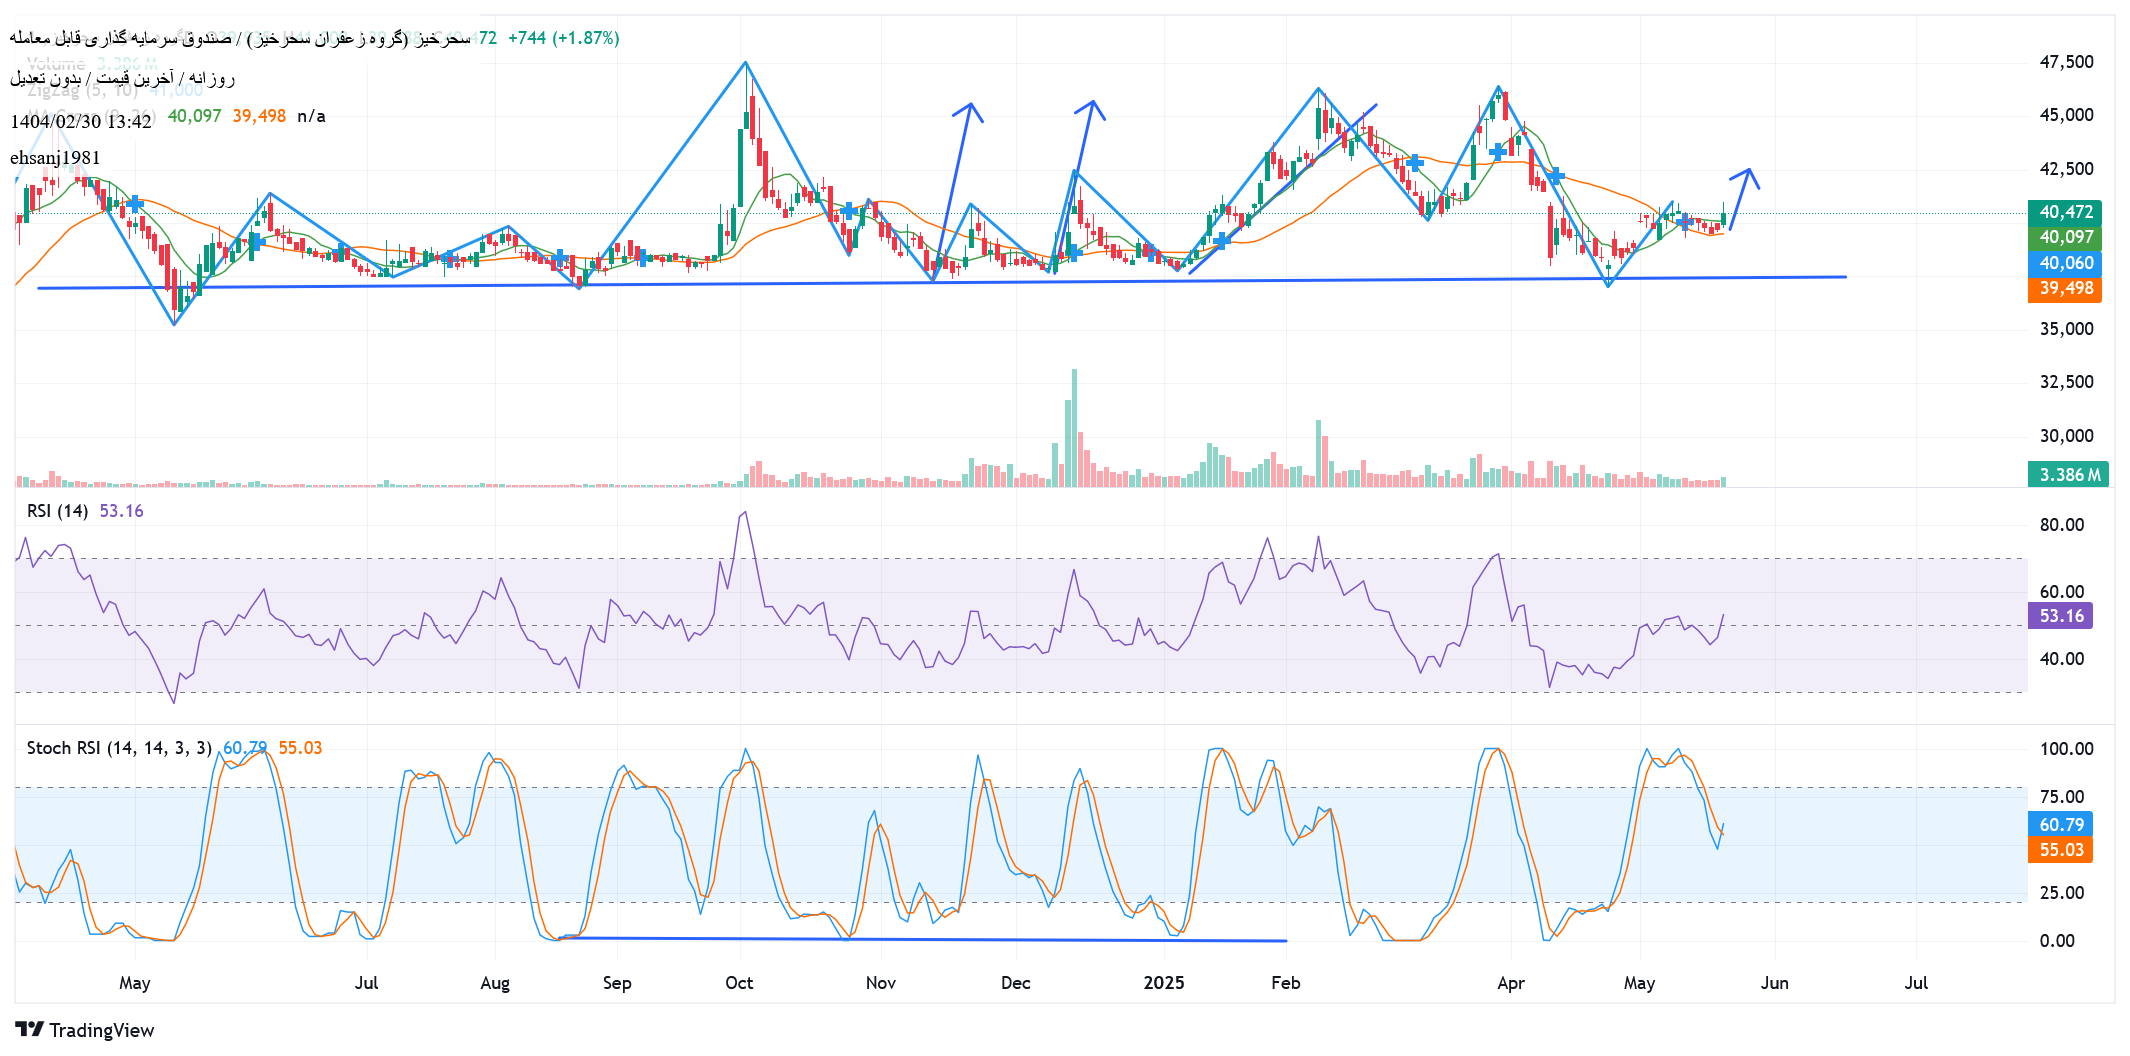Click the 1404/02/30 13:42 timestamp text

click(81, 122)
